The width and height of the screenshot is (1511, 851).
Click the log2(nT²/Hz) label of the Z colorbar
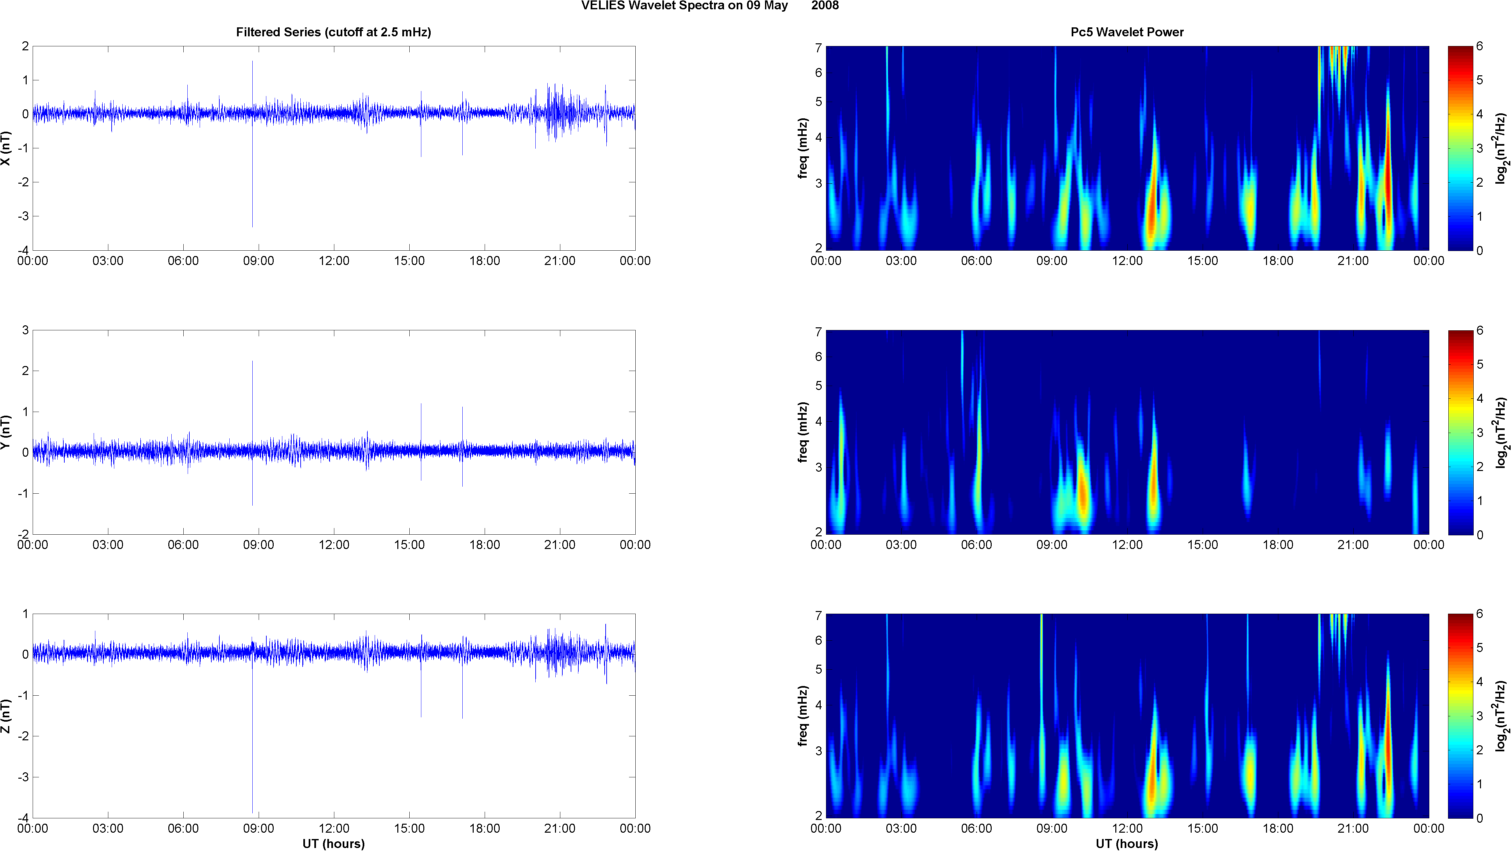pyautogui.click(x=1502, y=716)
